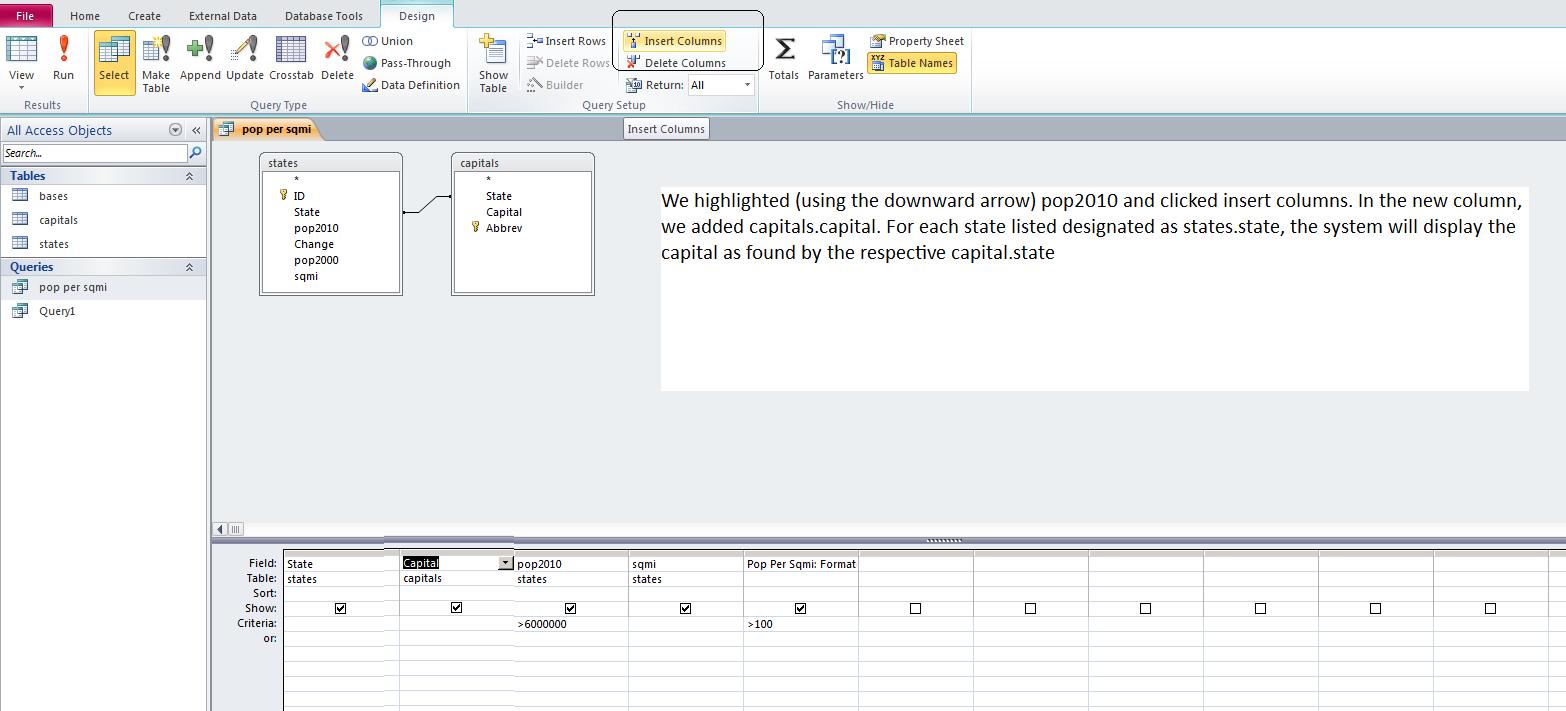The image size is (1566, 711).
Task: Open the capitals table in navigation pane
Action: pyautogui.click(x=59, y=220)
